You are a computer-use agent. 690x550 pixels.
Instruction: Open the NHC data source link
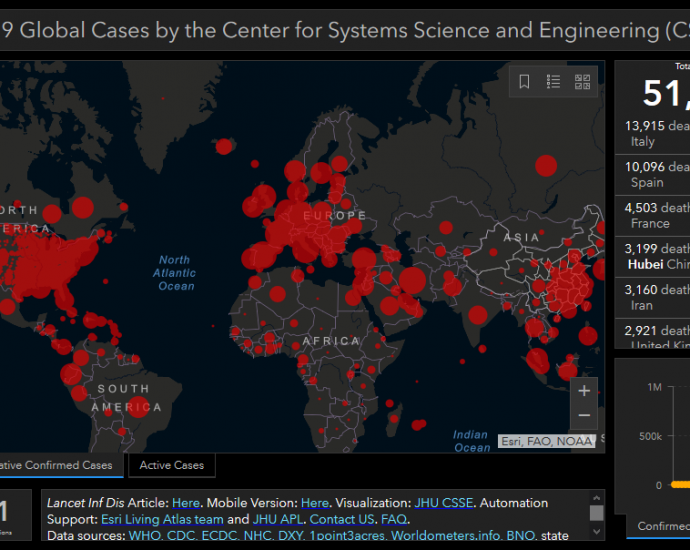257,535
